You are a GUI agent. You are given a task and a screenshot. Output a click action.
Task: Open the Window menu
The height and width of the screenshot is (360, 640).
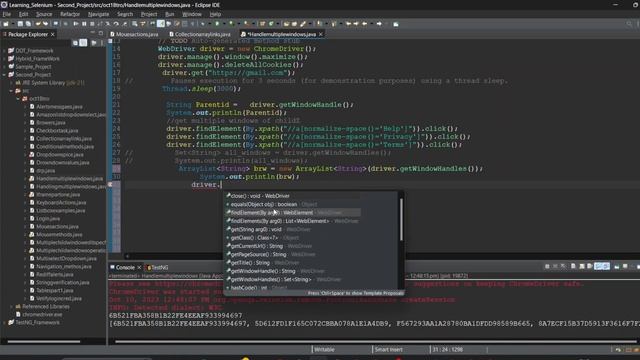(x=192, y=14)
